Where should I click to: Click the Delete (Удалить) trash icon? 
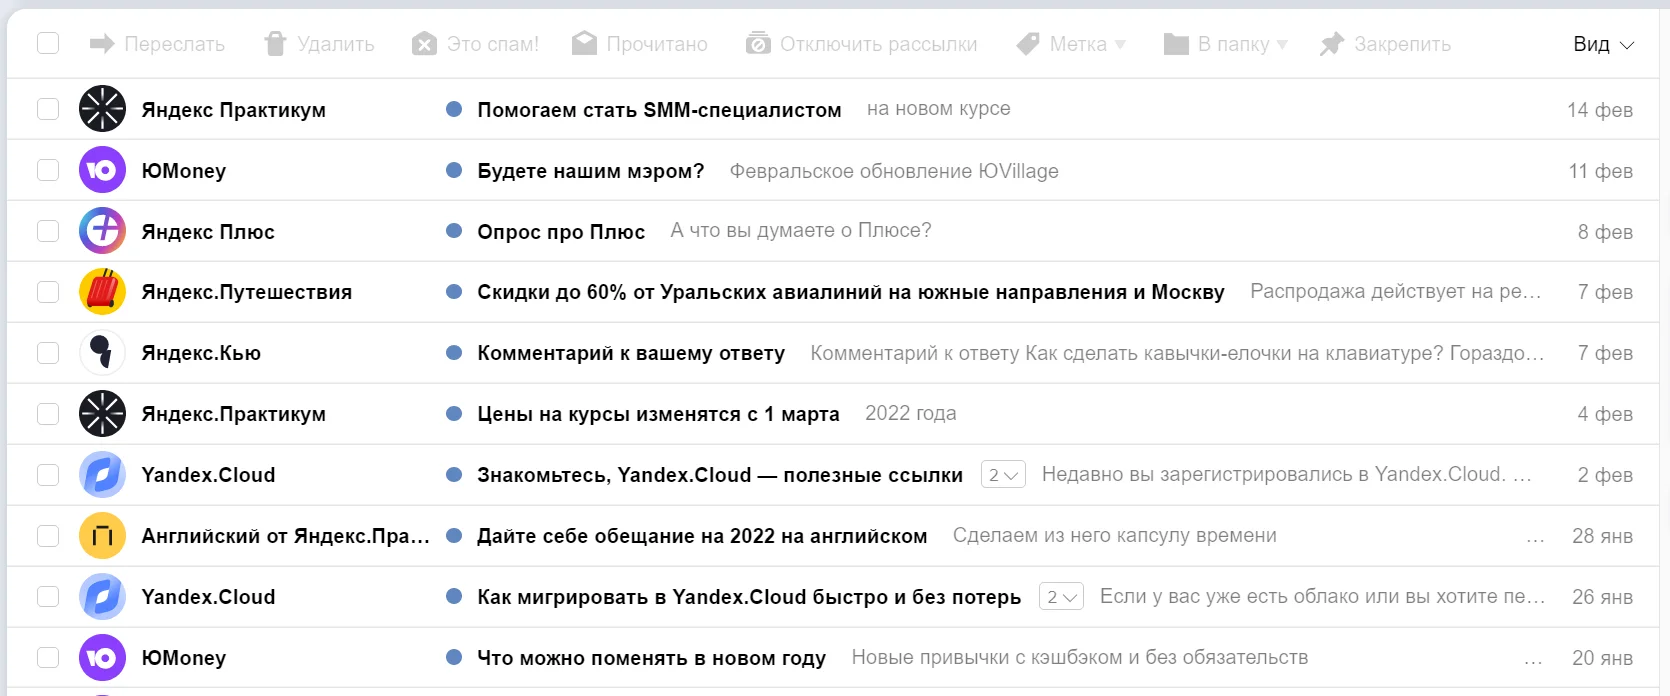pyautogui.click(x=275, y=44)
